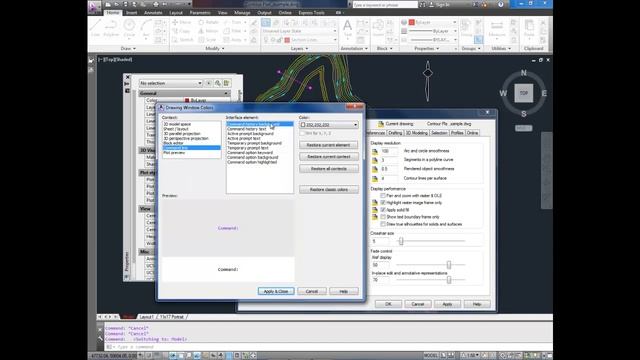
Task: Click Restore current element button
Action: [x=329, y=145]
